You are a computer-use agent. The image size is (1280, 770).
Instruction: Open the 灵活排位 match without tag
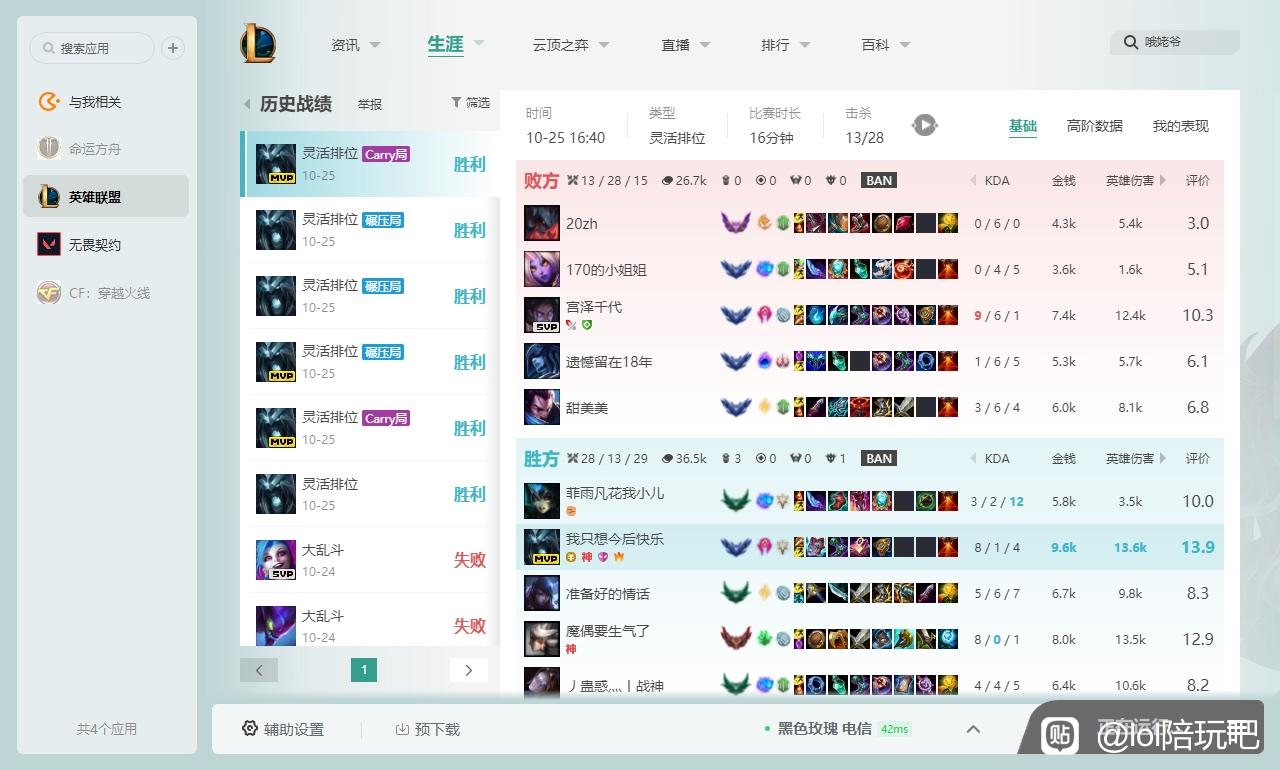click(370, 494)
